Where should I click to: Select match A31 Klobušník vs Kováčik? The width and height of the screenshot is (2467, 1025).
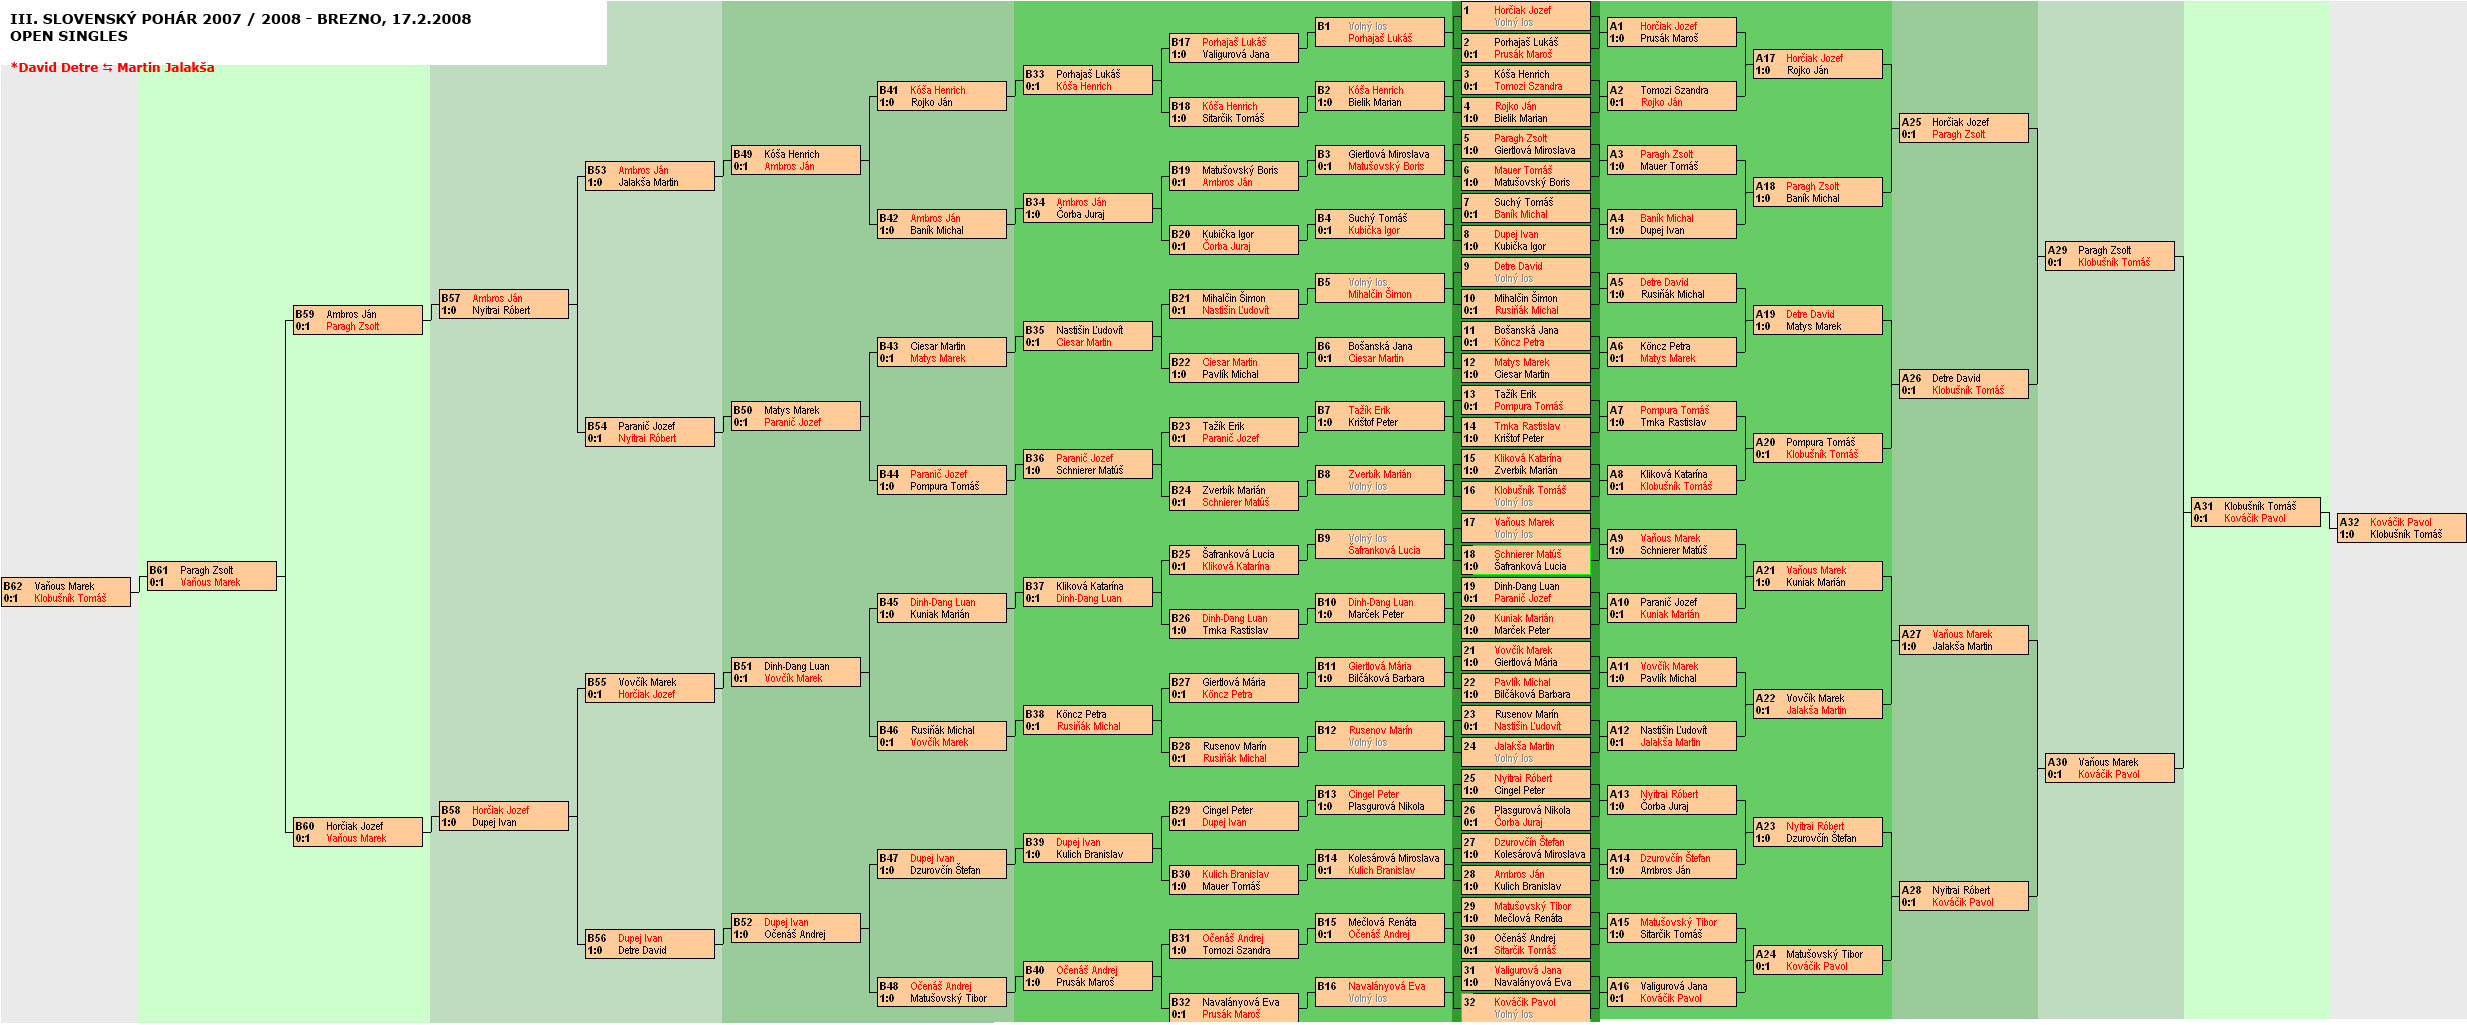[x=2255, y=512]
